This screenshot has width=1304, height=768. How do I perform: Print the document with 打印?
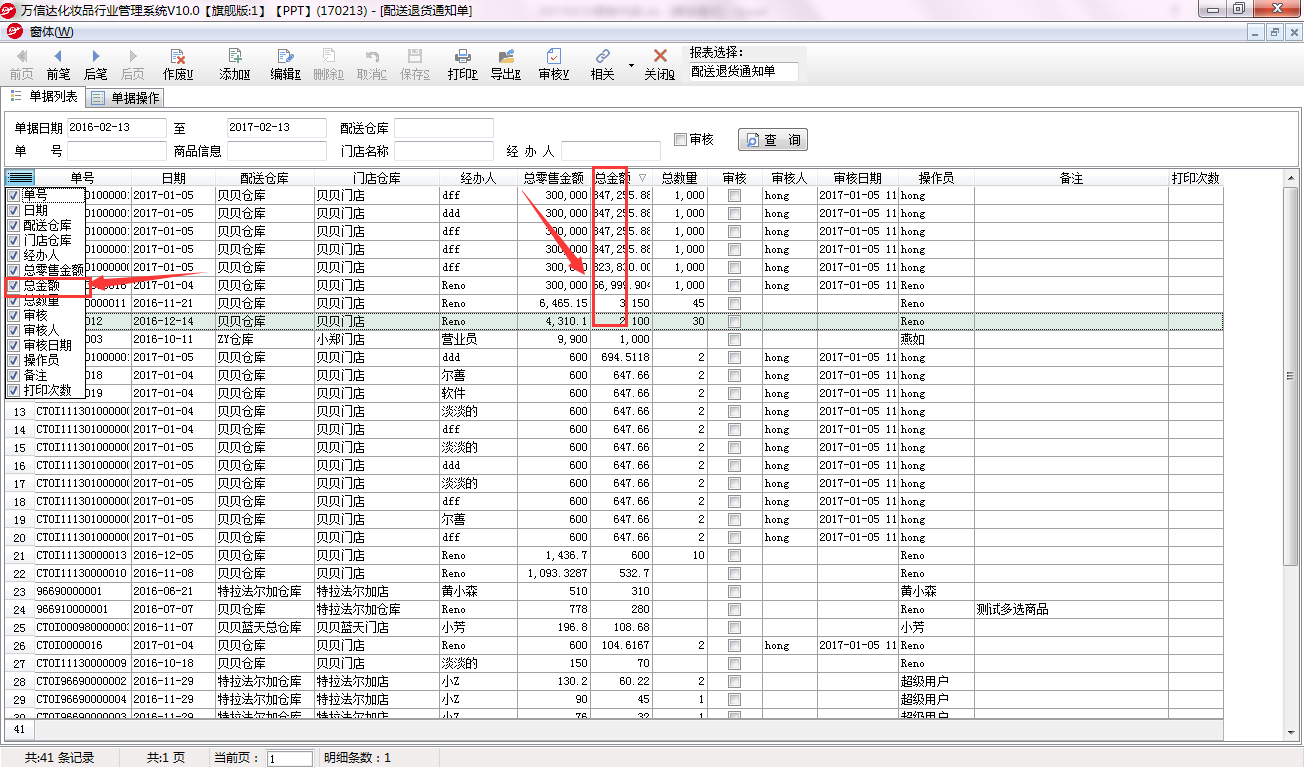click(463, 64)
